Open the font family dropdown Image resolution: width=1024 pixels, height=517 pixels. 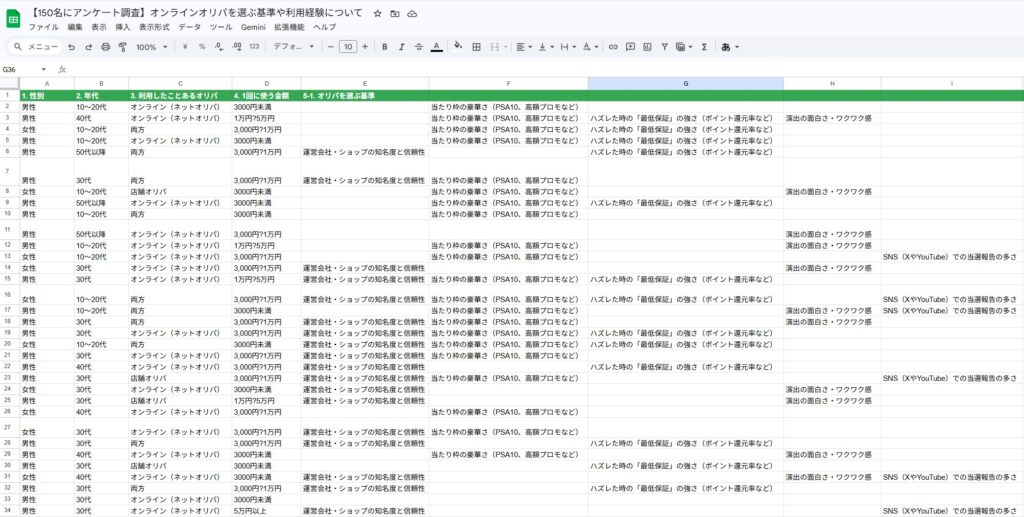pyautogui.click(x=294, y=47)
